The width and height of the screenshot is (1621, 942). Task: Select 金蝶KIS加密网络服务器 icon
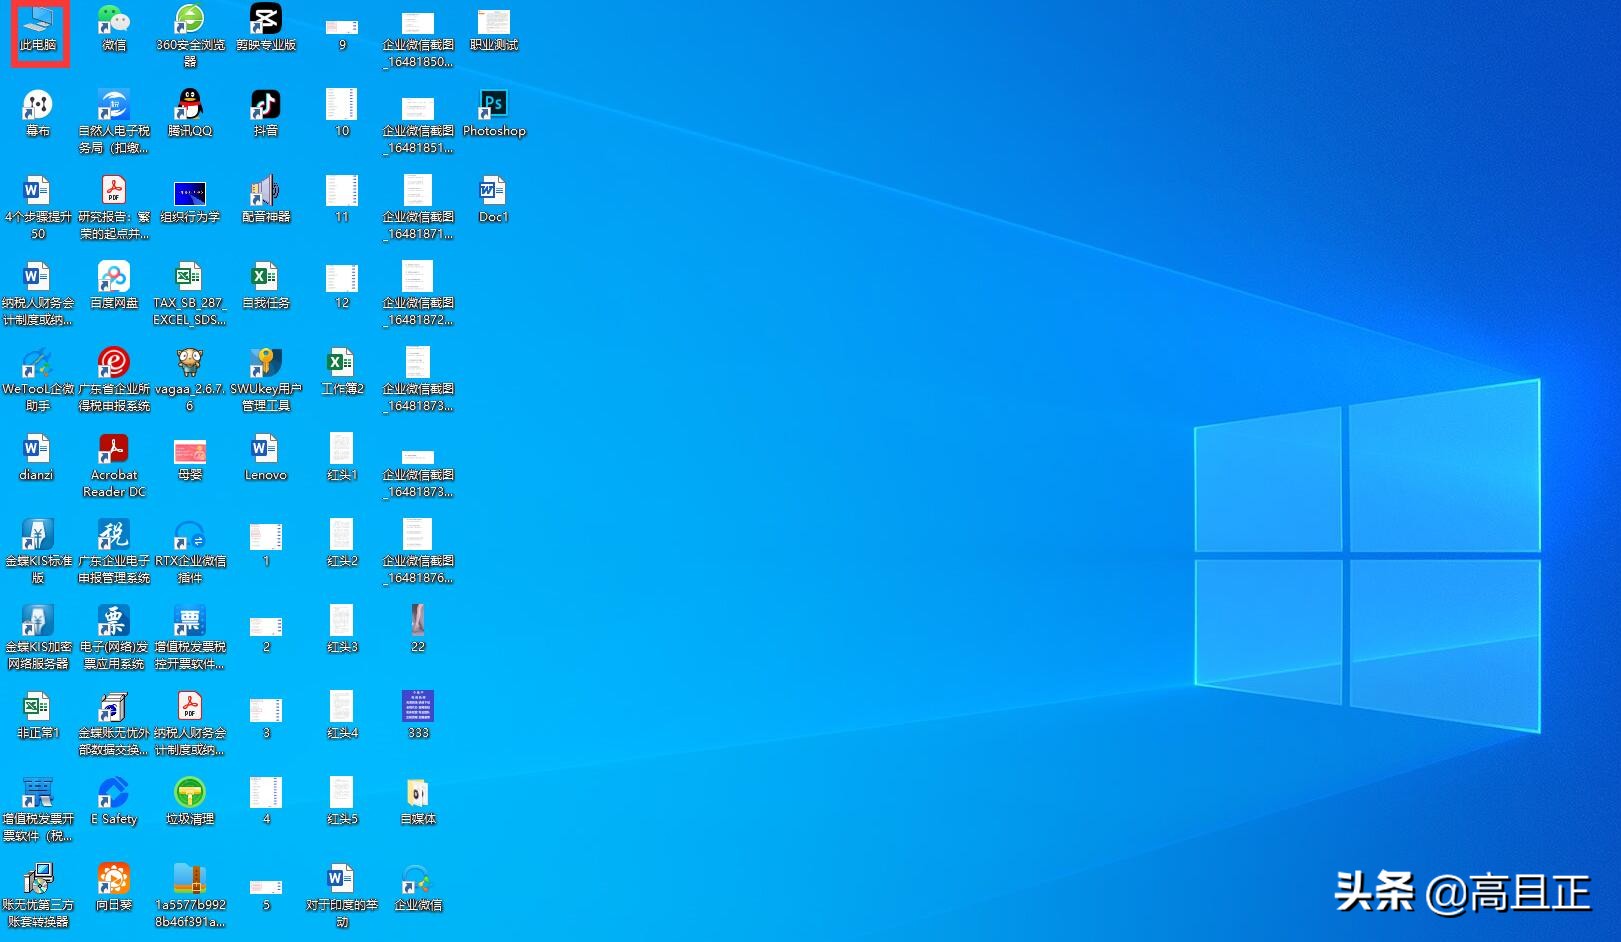tap(38, 637)
